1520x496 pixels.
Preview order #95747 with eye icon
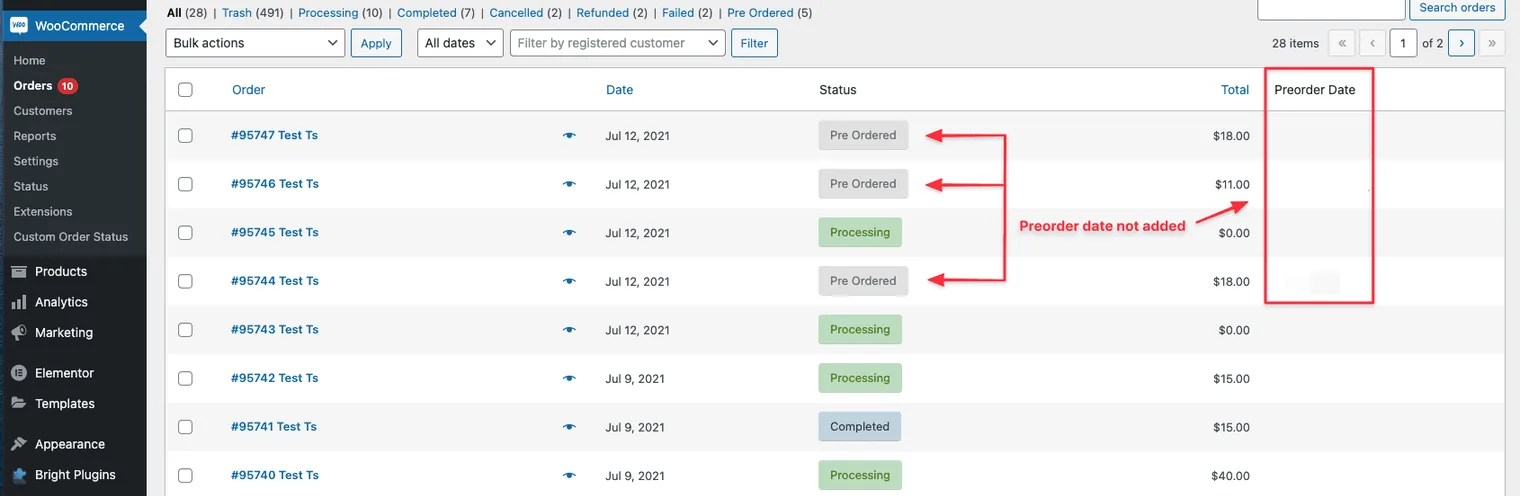pos(570,135)
